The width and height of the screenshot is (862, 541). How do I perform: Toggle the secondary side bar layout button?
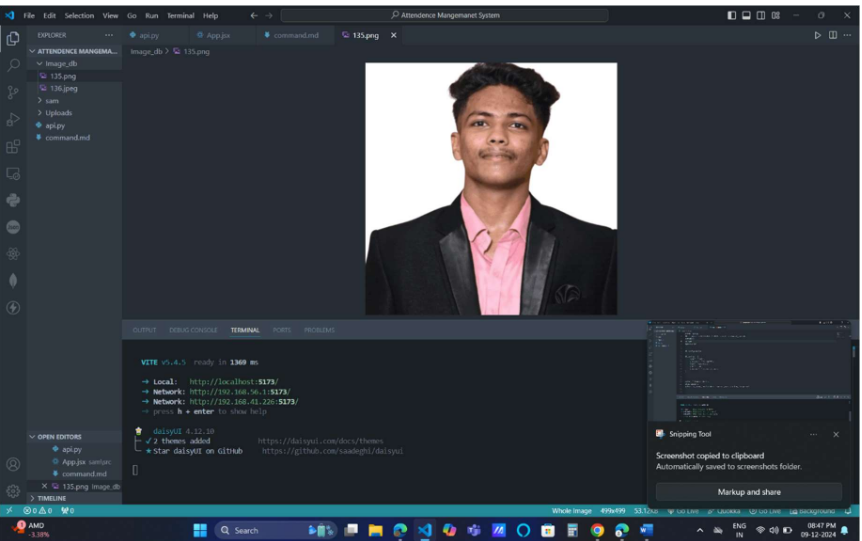tap(762, 15)
